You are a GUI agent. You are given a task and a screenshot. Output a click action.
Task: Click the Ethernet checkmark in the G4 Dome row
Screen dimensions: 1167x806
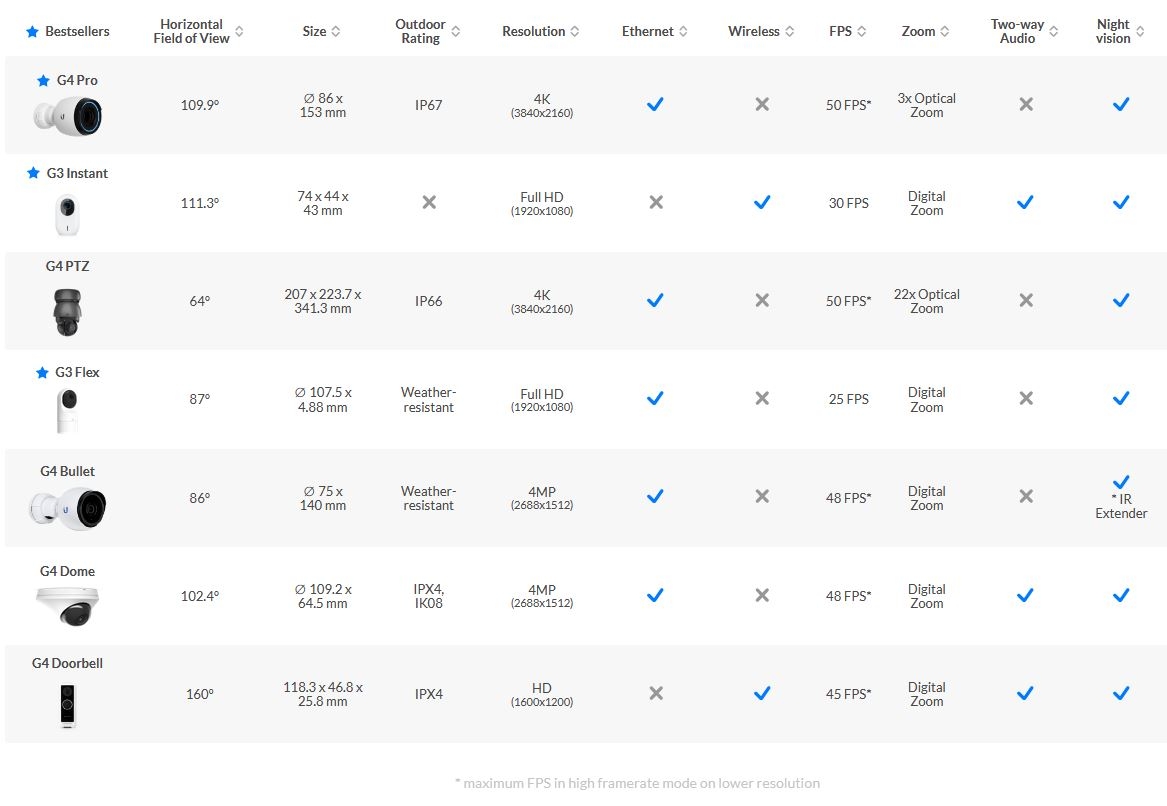tap(655, 595)
